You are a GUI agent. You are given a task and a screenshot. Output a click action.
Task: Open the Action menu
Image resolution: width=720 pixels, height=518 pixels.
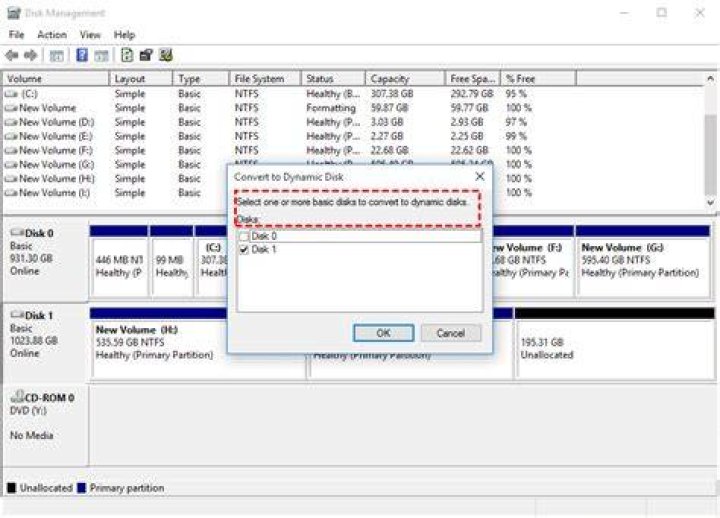click(x=52, y=35)
